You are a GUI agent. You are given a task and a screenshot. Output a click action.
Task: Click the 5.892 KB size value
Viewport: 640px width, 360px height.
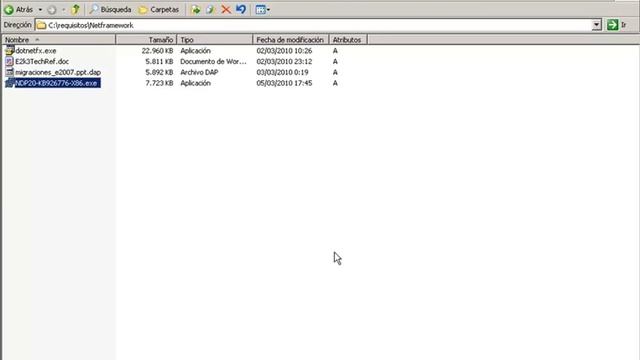pos(159,72)
